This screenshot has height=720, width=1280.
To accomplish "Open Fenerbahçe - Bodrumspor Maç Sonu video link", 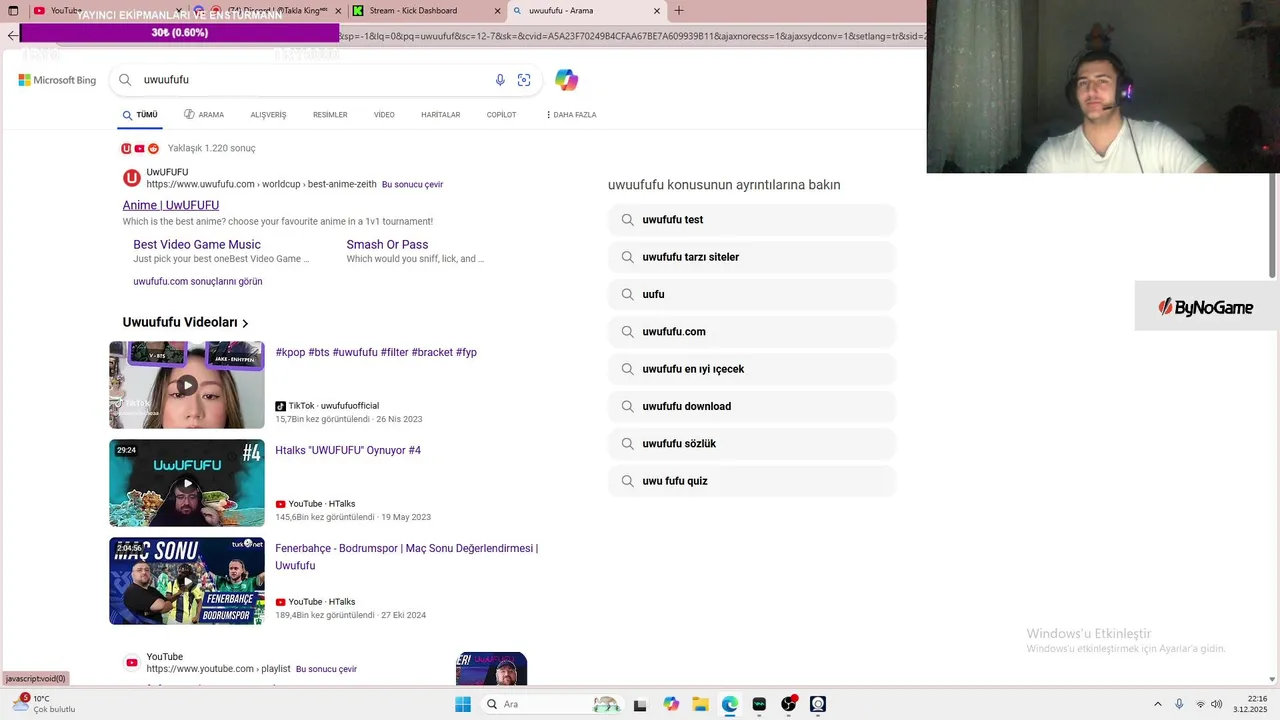I will (407, 557).
